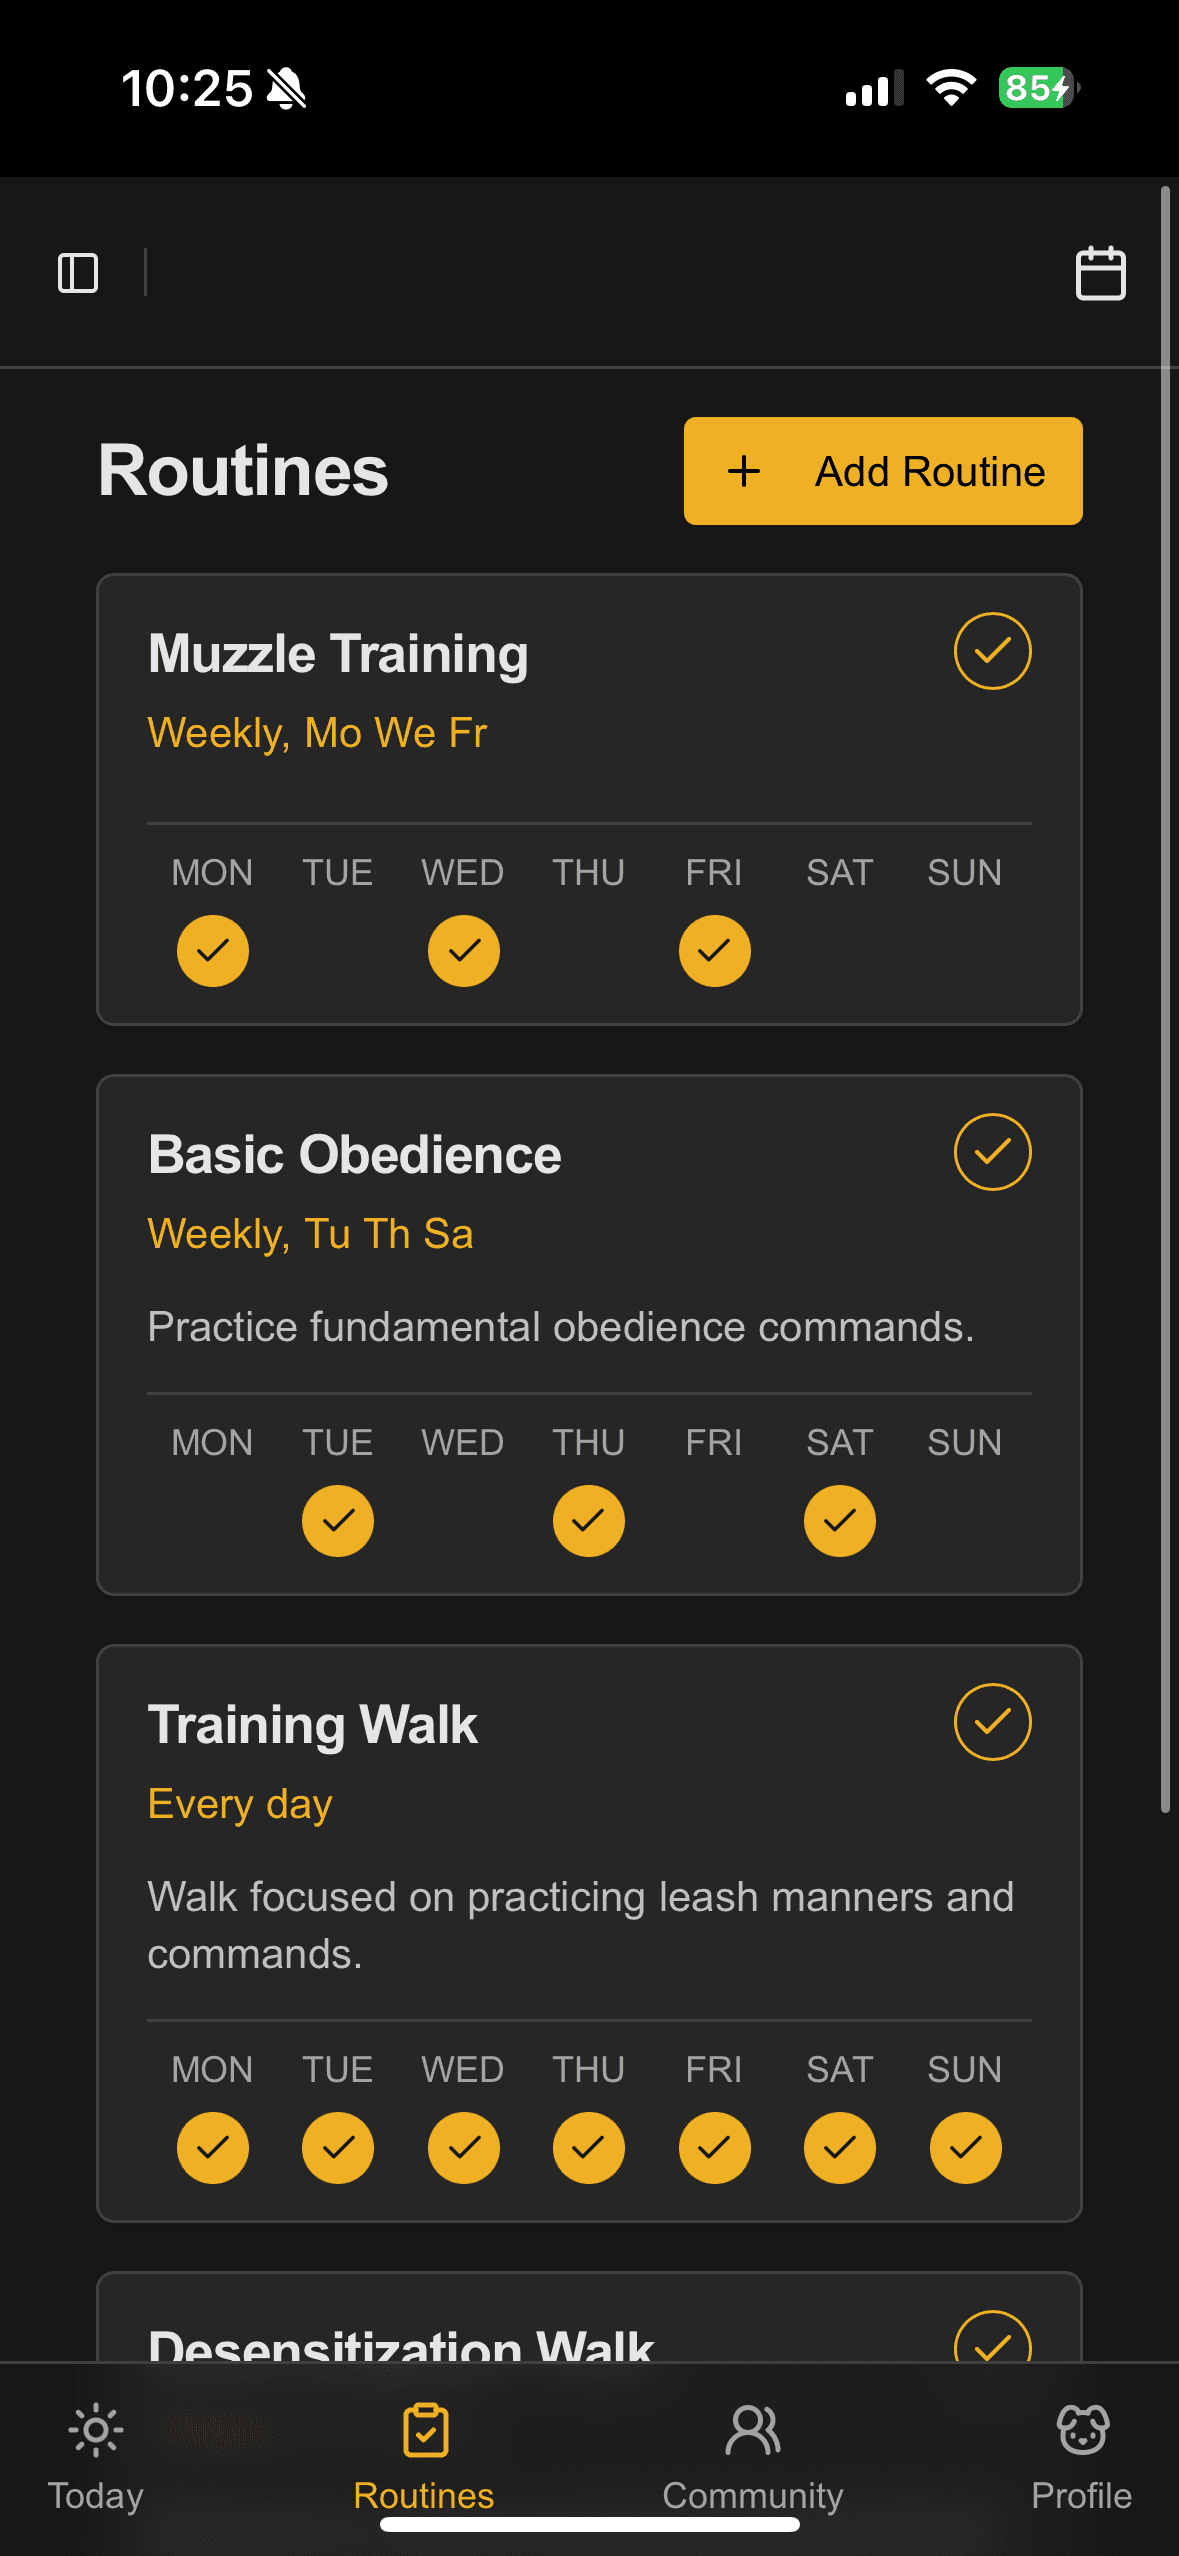1179x2556 pixels.
Task: Tap the Routines clipboard icon
Action: [425, 2430]
